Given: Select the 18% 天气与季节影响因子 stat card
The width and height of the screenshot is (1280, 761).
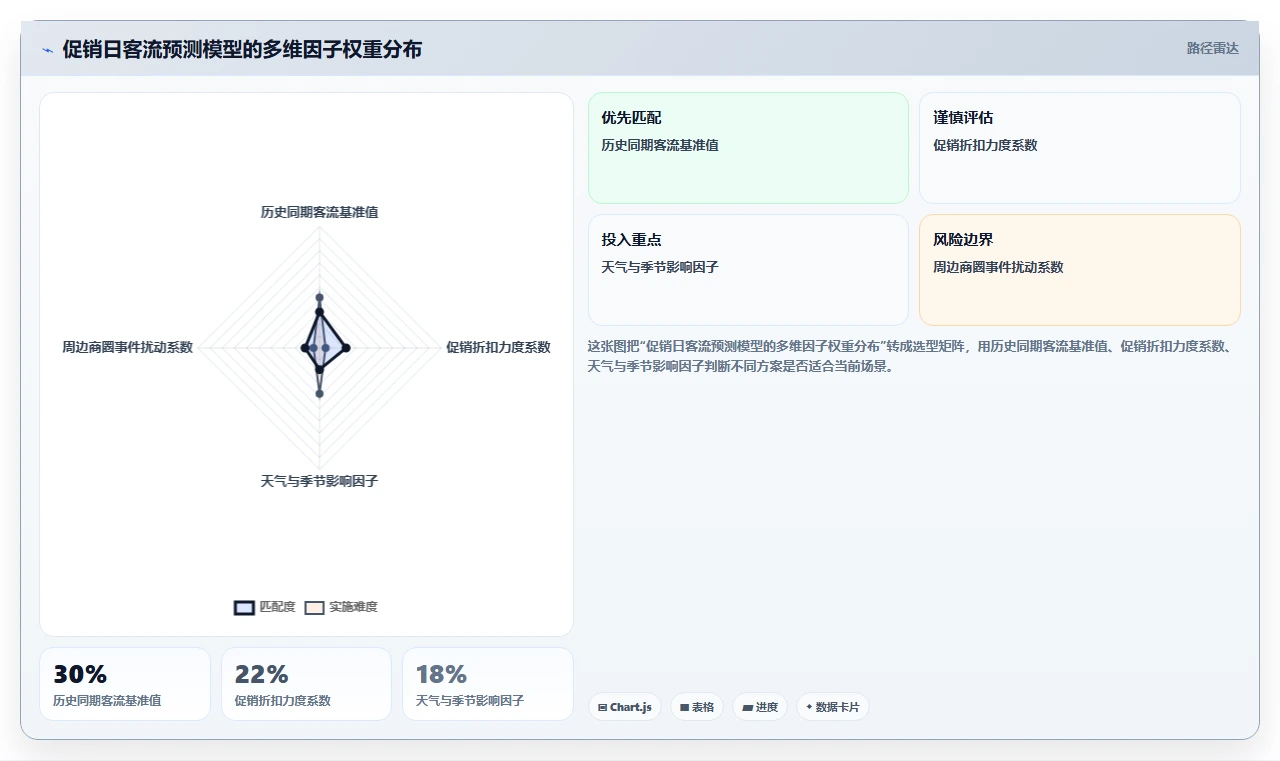Looking at the screenshot, I should [488, 684].
